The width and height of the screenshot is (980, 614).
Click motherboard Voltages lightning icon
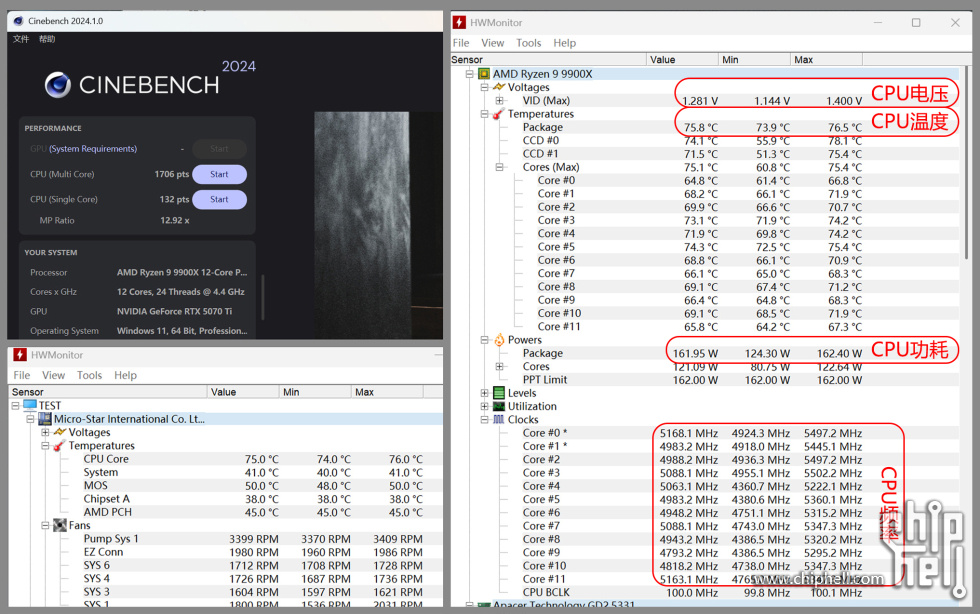coord(59,432)
